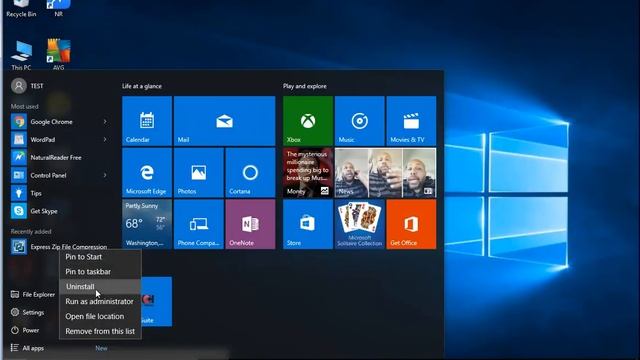Click the Play and explore heading
The height and width of the screenshot is (360, 640).
click(304, 86)
